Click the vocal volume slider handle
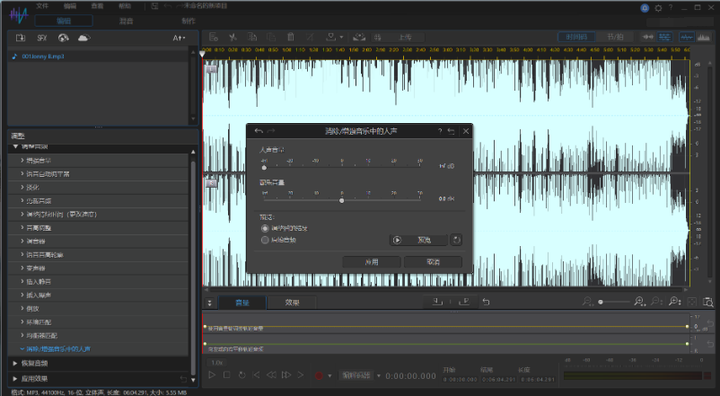This screenshot has height=396, width=720. tap(264, 168)
